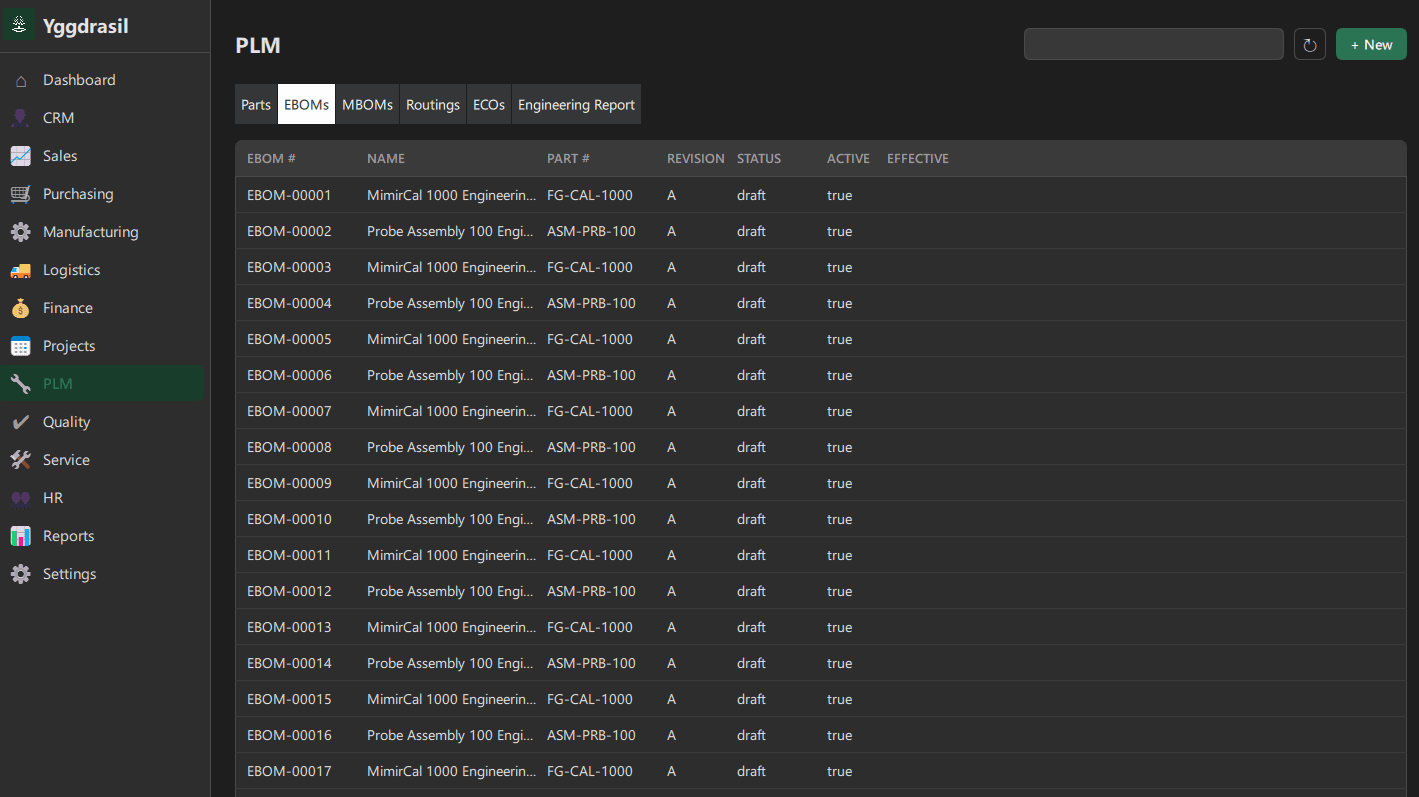This screenshot has width=1419, height=797.
Task: Create a record with + New button
Action: 1370,44
